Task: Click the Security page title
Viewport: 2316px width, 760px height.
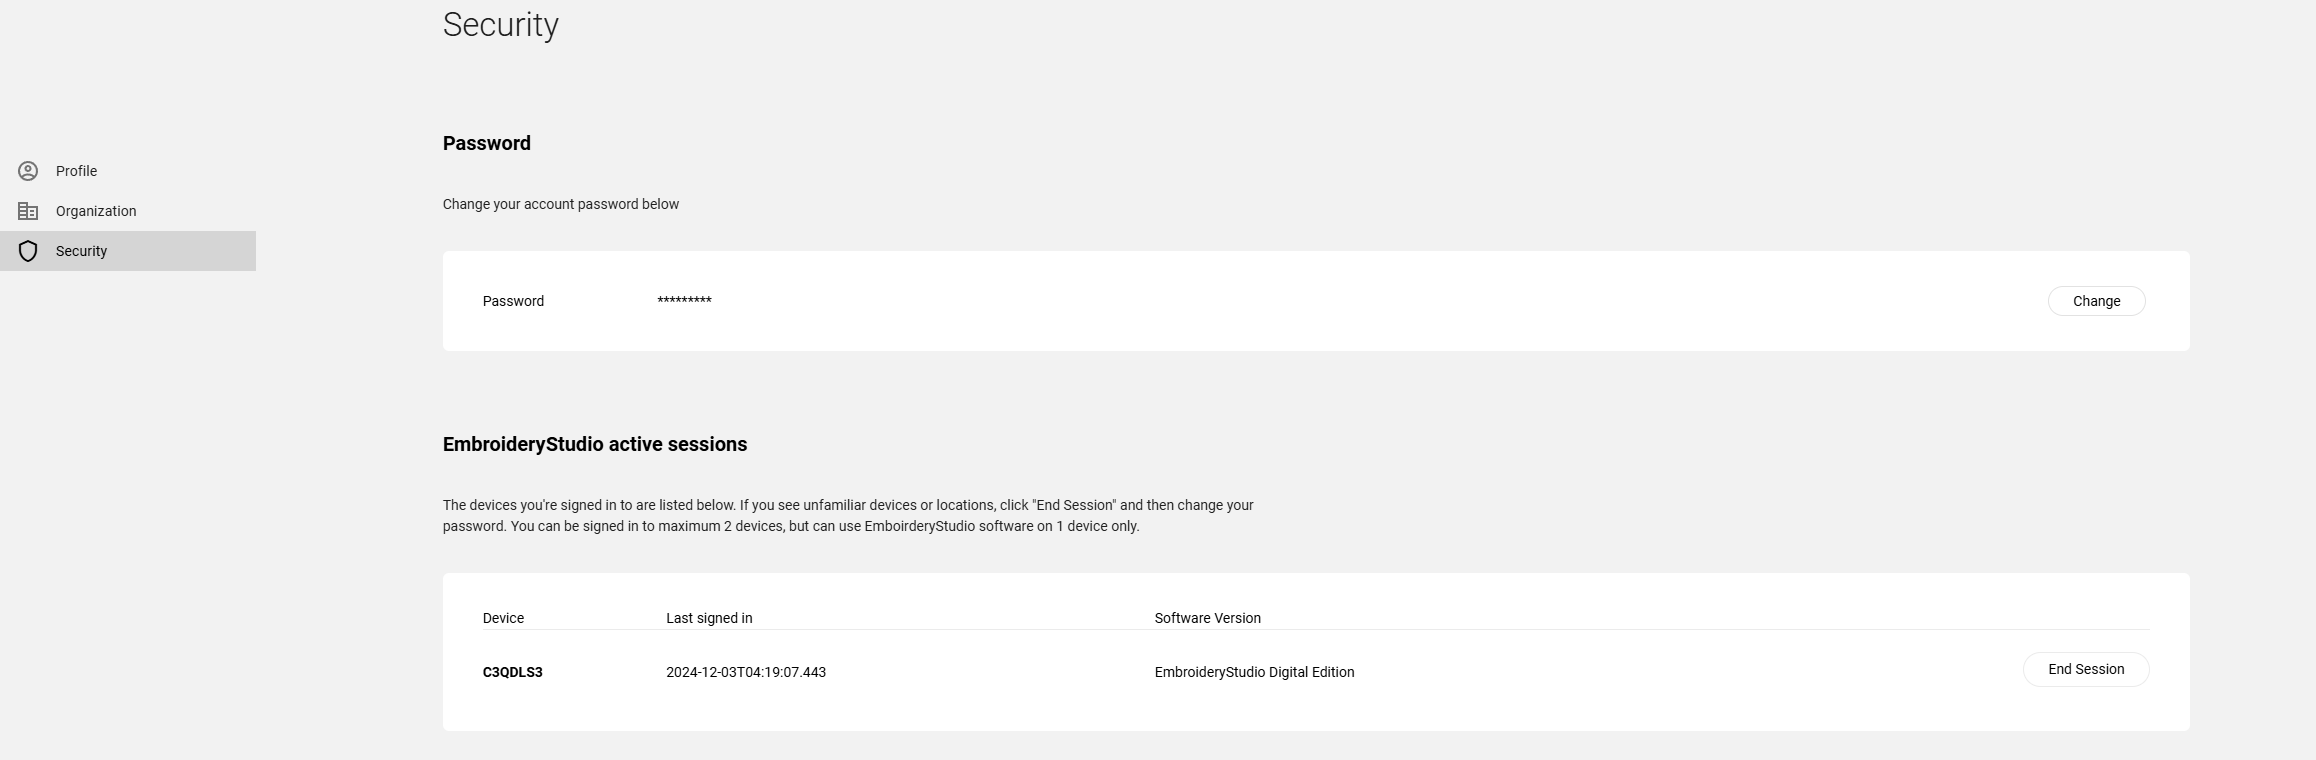Action: pyautogui.click(x=501, y=24)
